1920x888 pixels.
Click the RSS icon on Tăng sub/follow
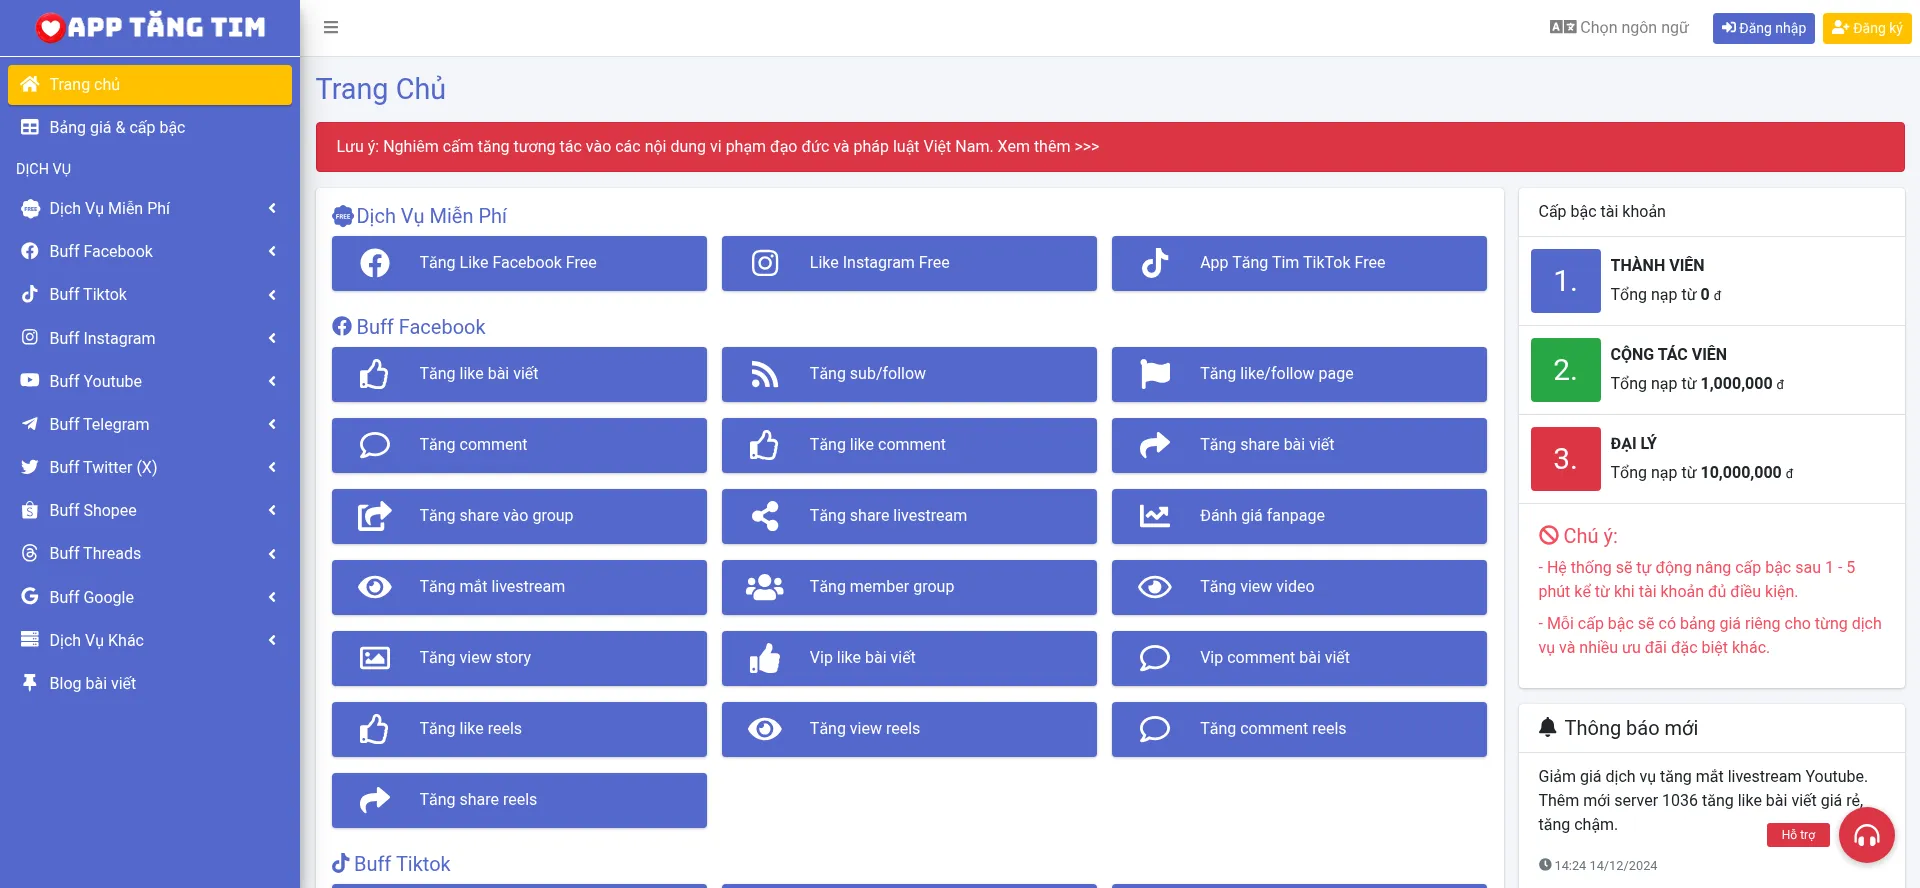(x=765, y=374)
